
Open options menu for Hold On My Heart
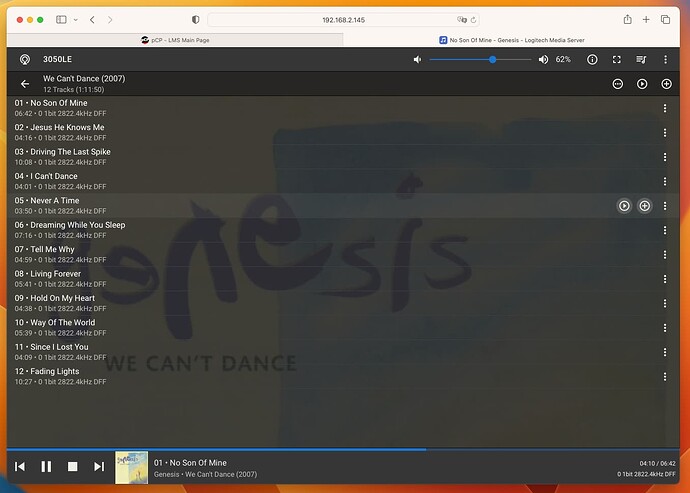pos(665,303)
